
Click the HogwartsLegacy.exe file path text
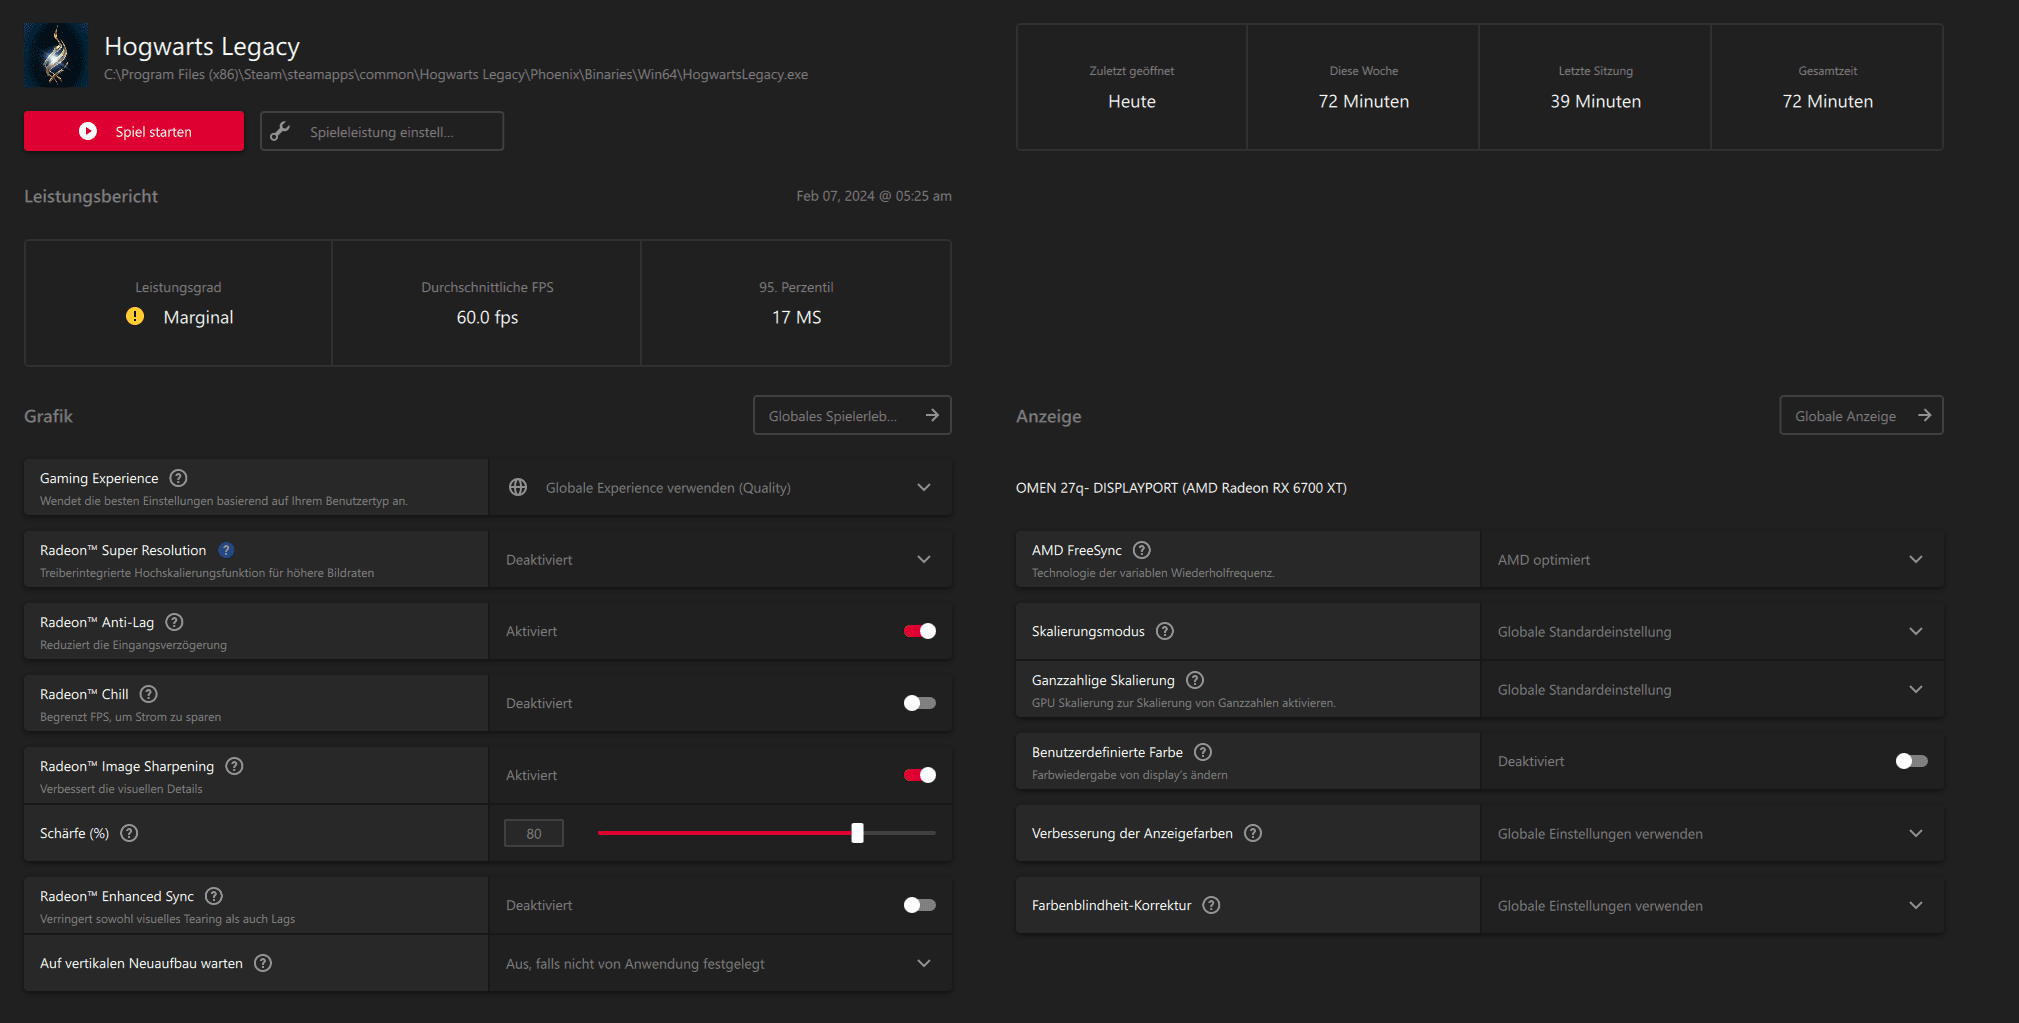[456, 74]
